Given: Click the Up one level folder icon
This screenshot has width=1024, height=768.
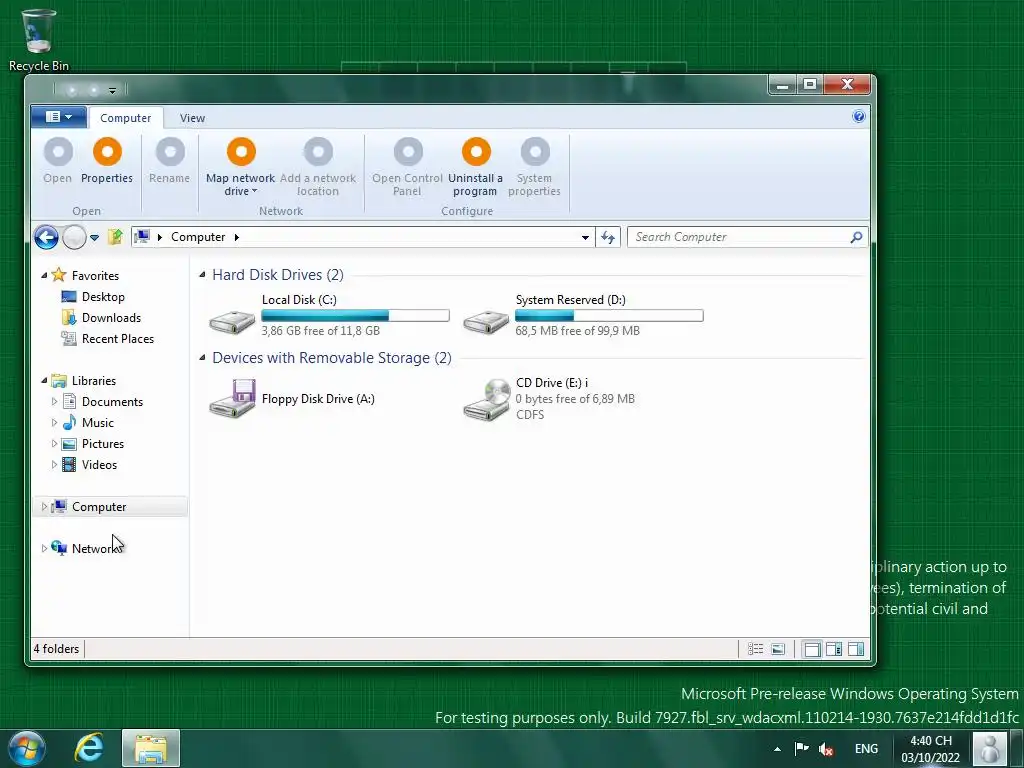Looking at the screenshot, I should (x=116, y=236).
